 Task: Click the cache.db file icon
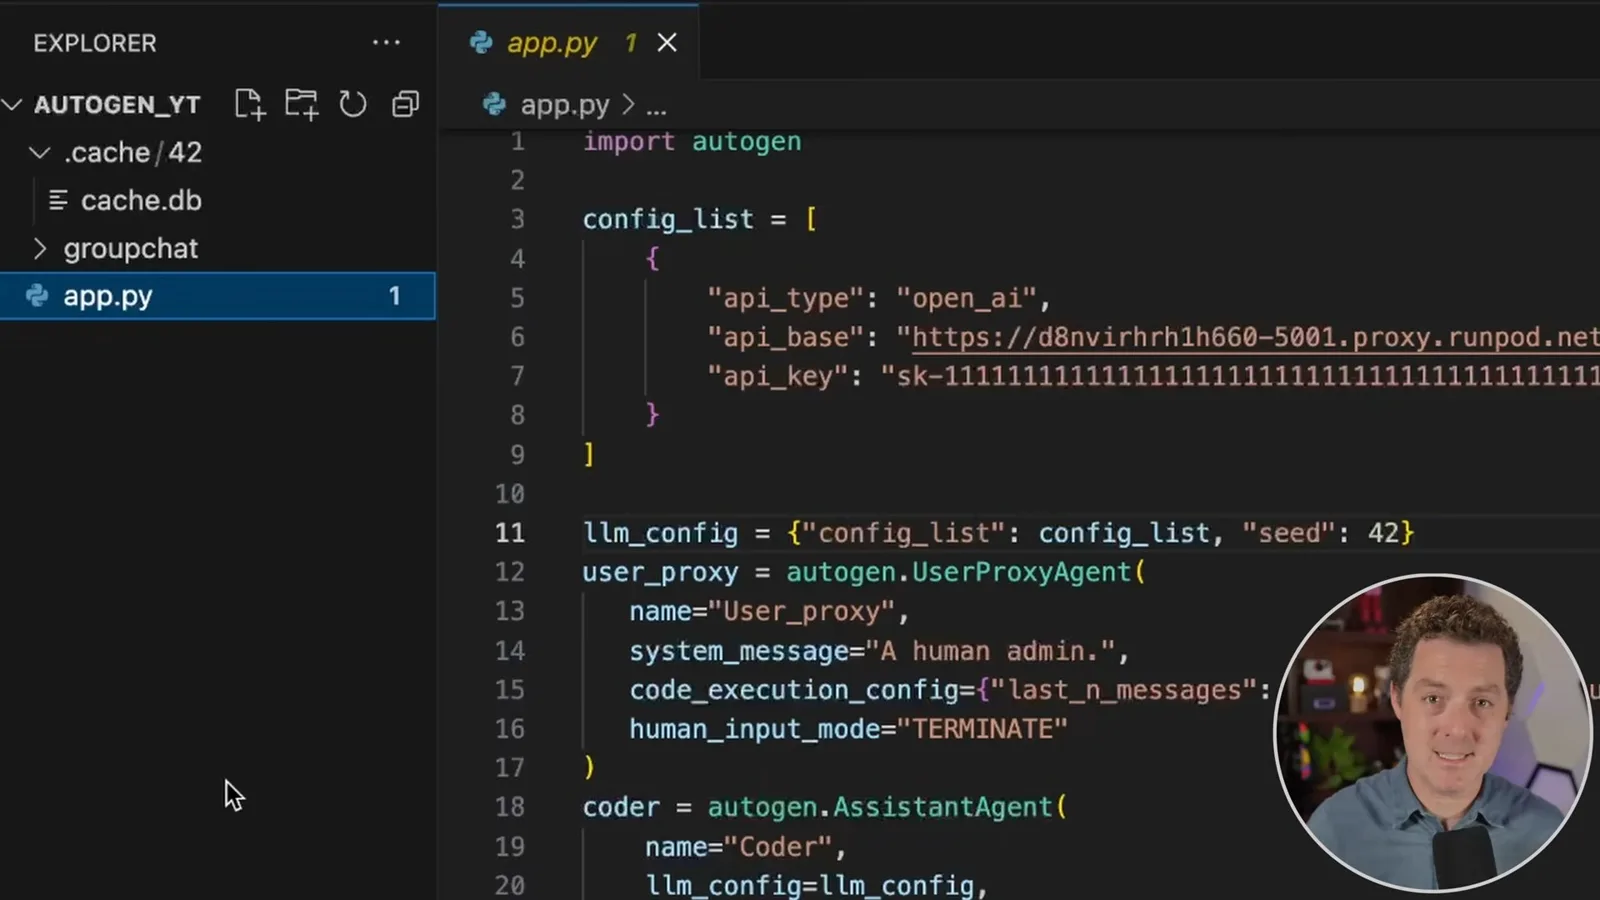coord(59,201)
